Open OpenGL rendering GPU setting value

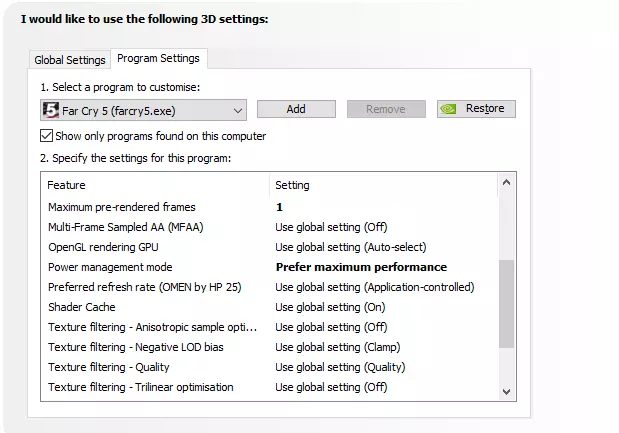[350, 247]
